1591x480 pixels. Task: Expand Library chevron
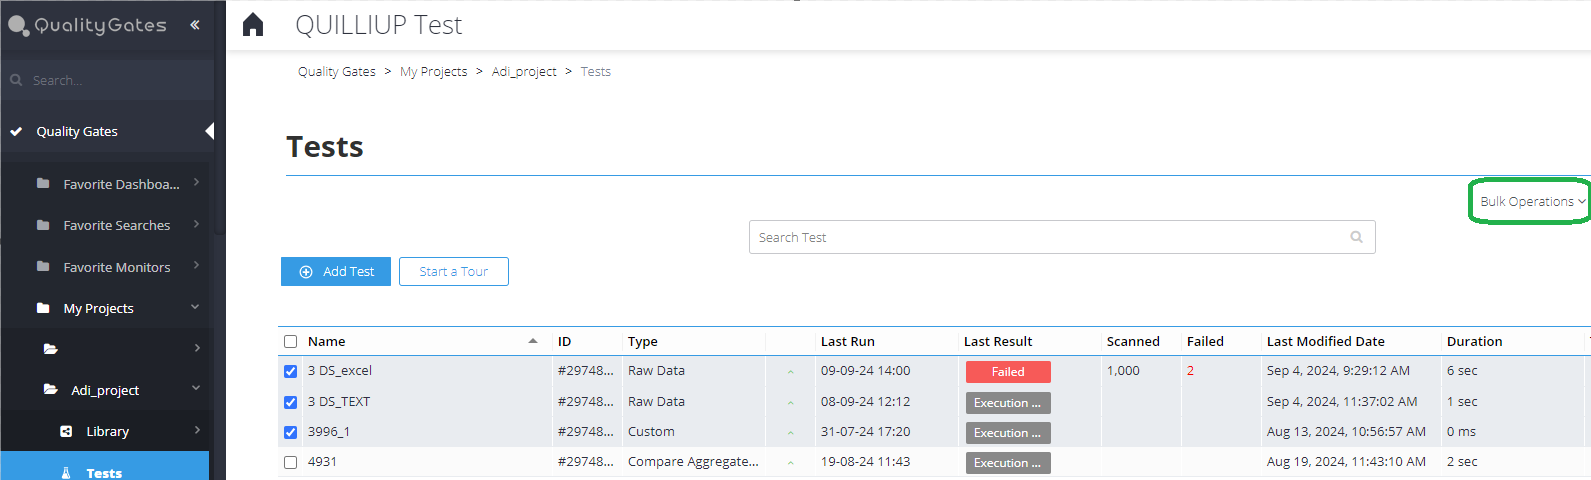(x=197, y=430)
